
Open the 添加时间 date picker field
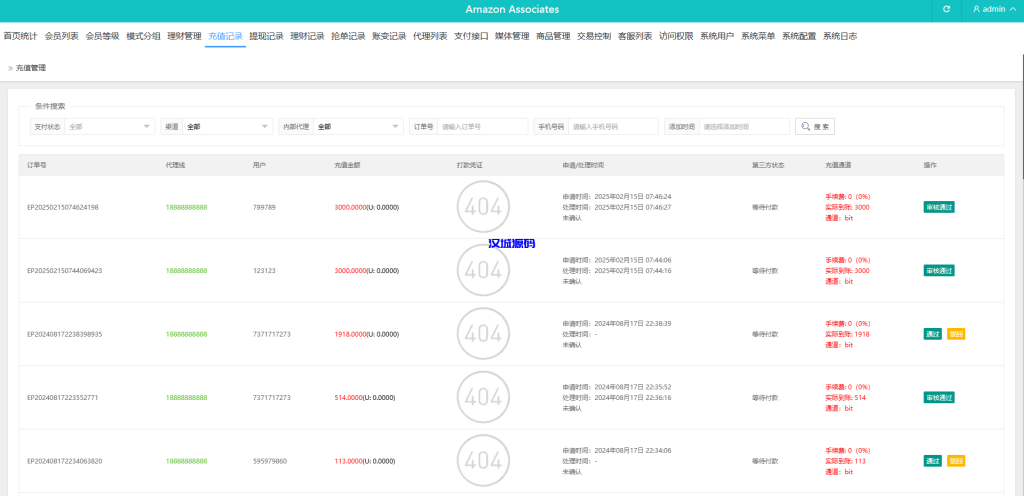743,127
